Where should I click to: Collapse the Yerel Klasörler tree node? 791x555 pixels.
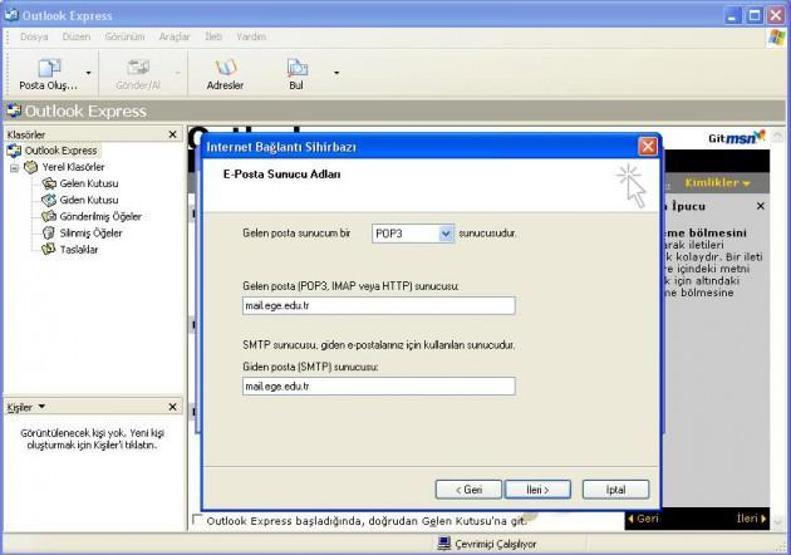(15, 167)
